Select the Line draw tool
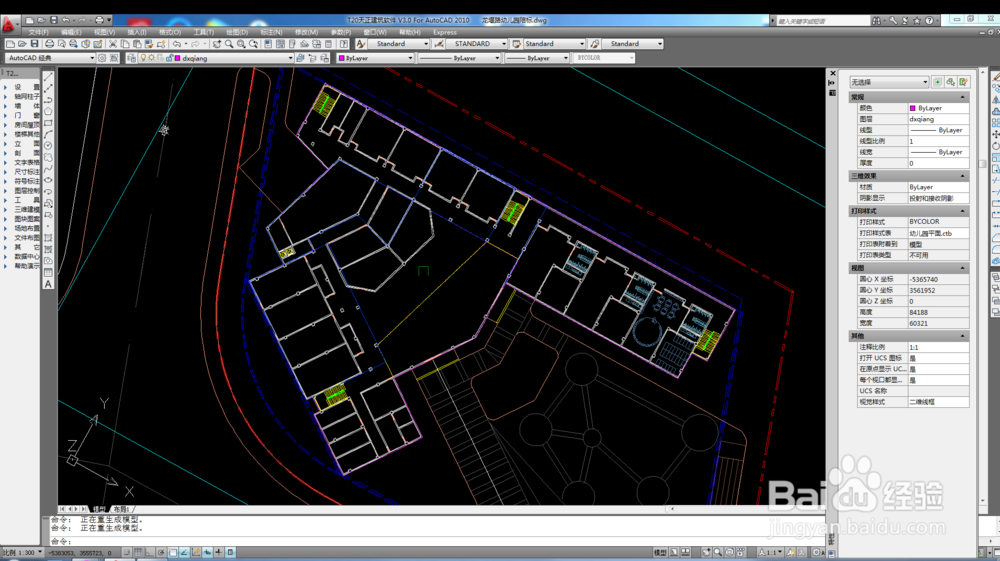This screenshot has width=1000, height=561. 48,76
